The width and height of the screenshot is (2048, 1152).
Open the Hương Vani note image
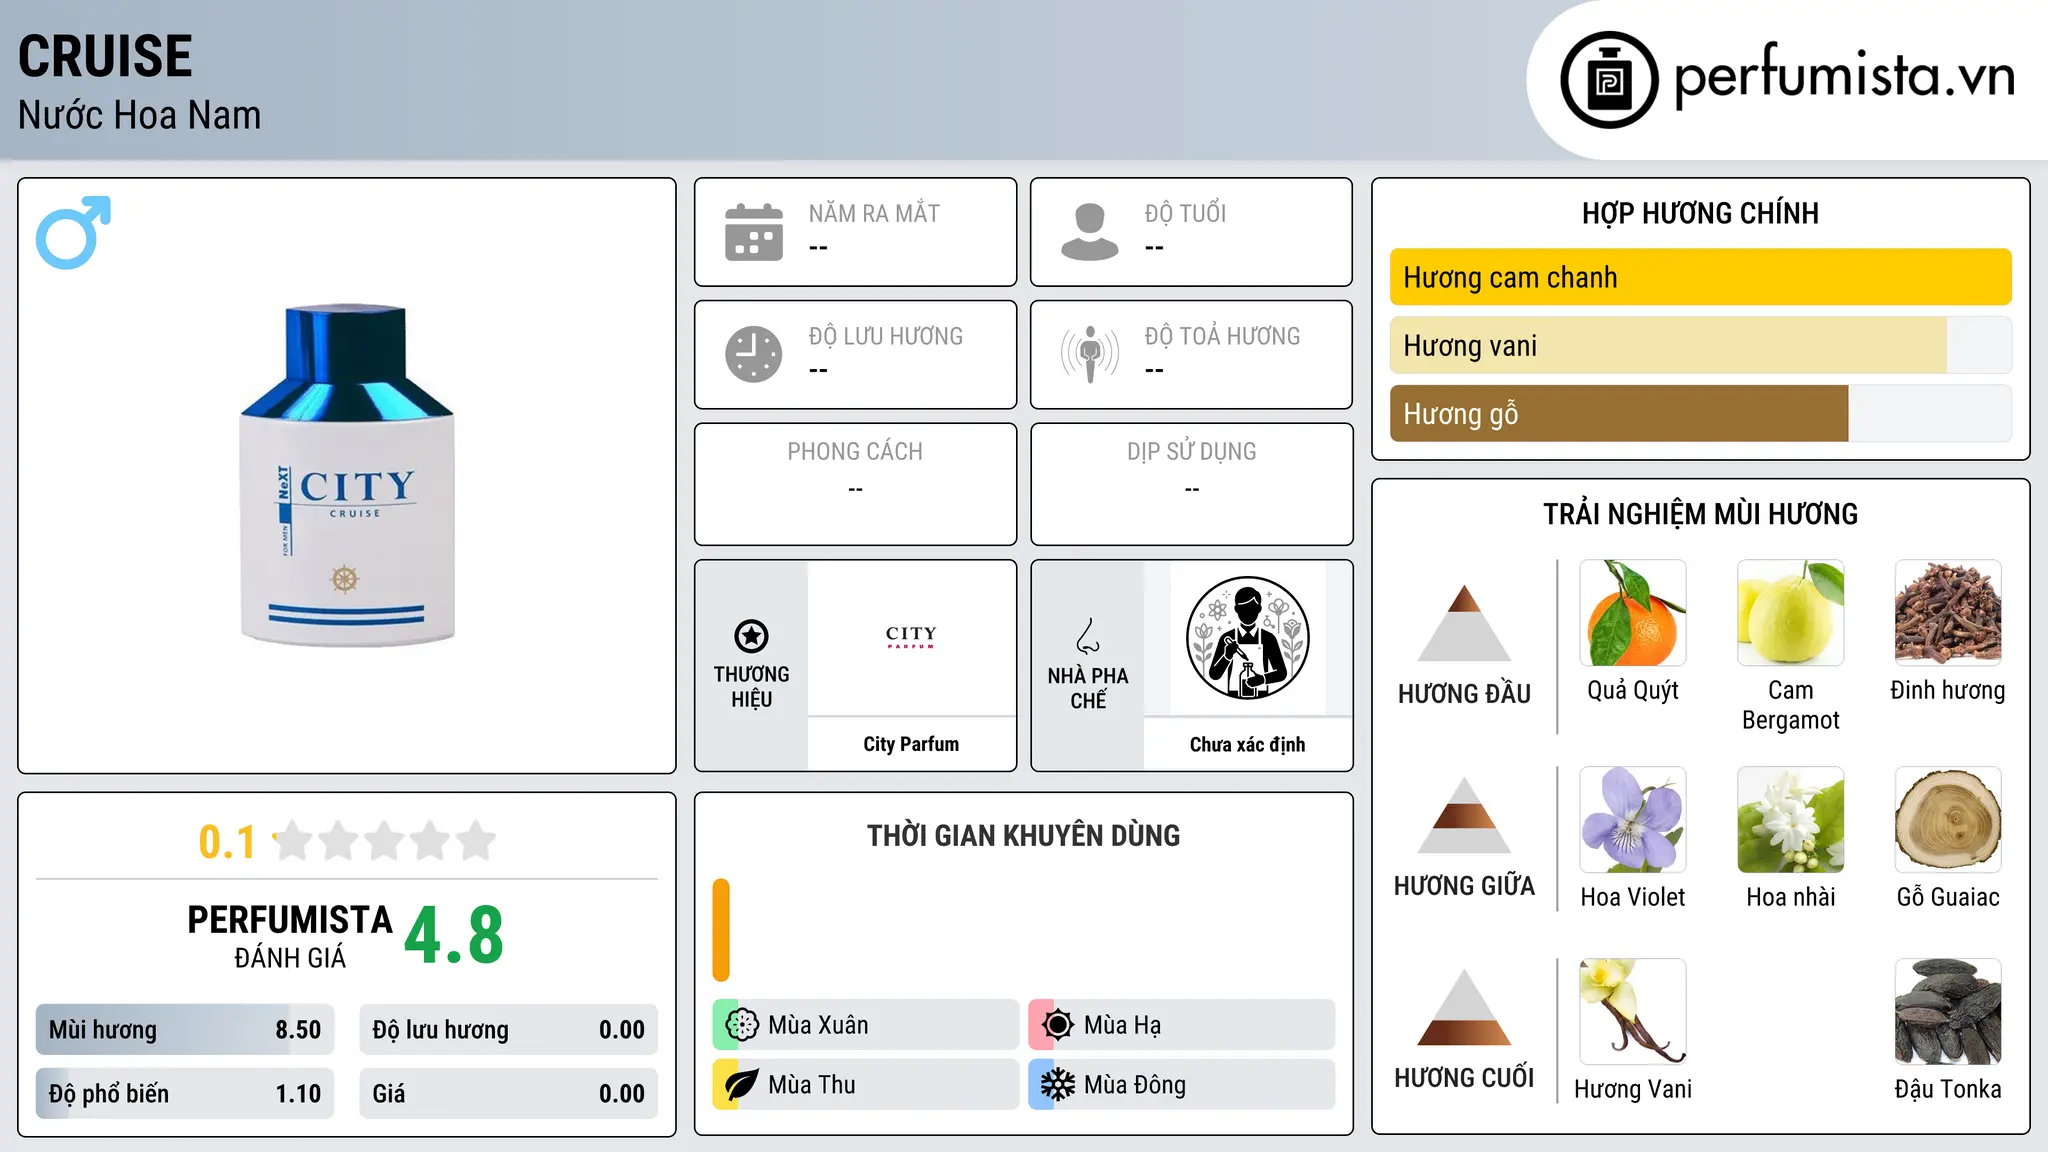pyautogui.click(x=1633, y=1012)
